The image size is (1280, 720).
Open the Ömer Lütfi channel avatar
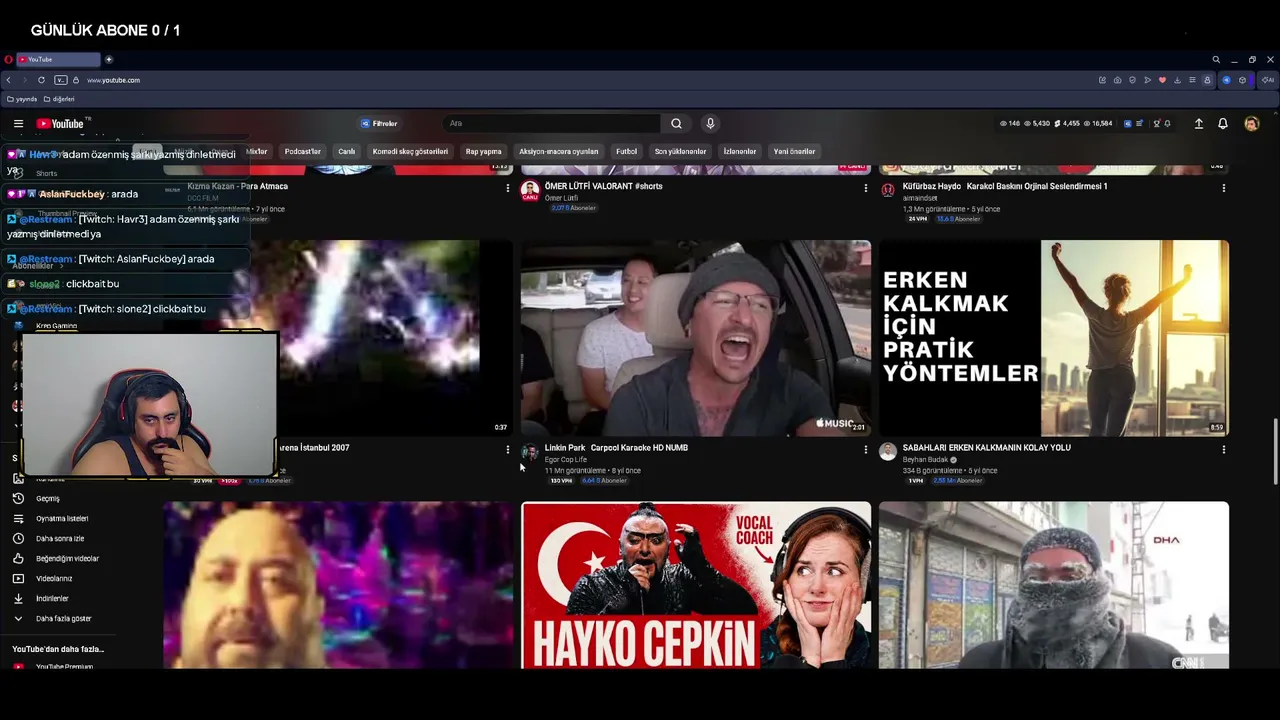pyautogui.click(x=530, y=191)
